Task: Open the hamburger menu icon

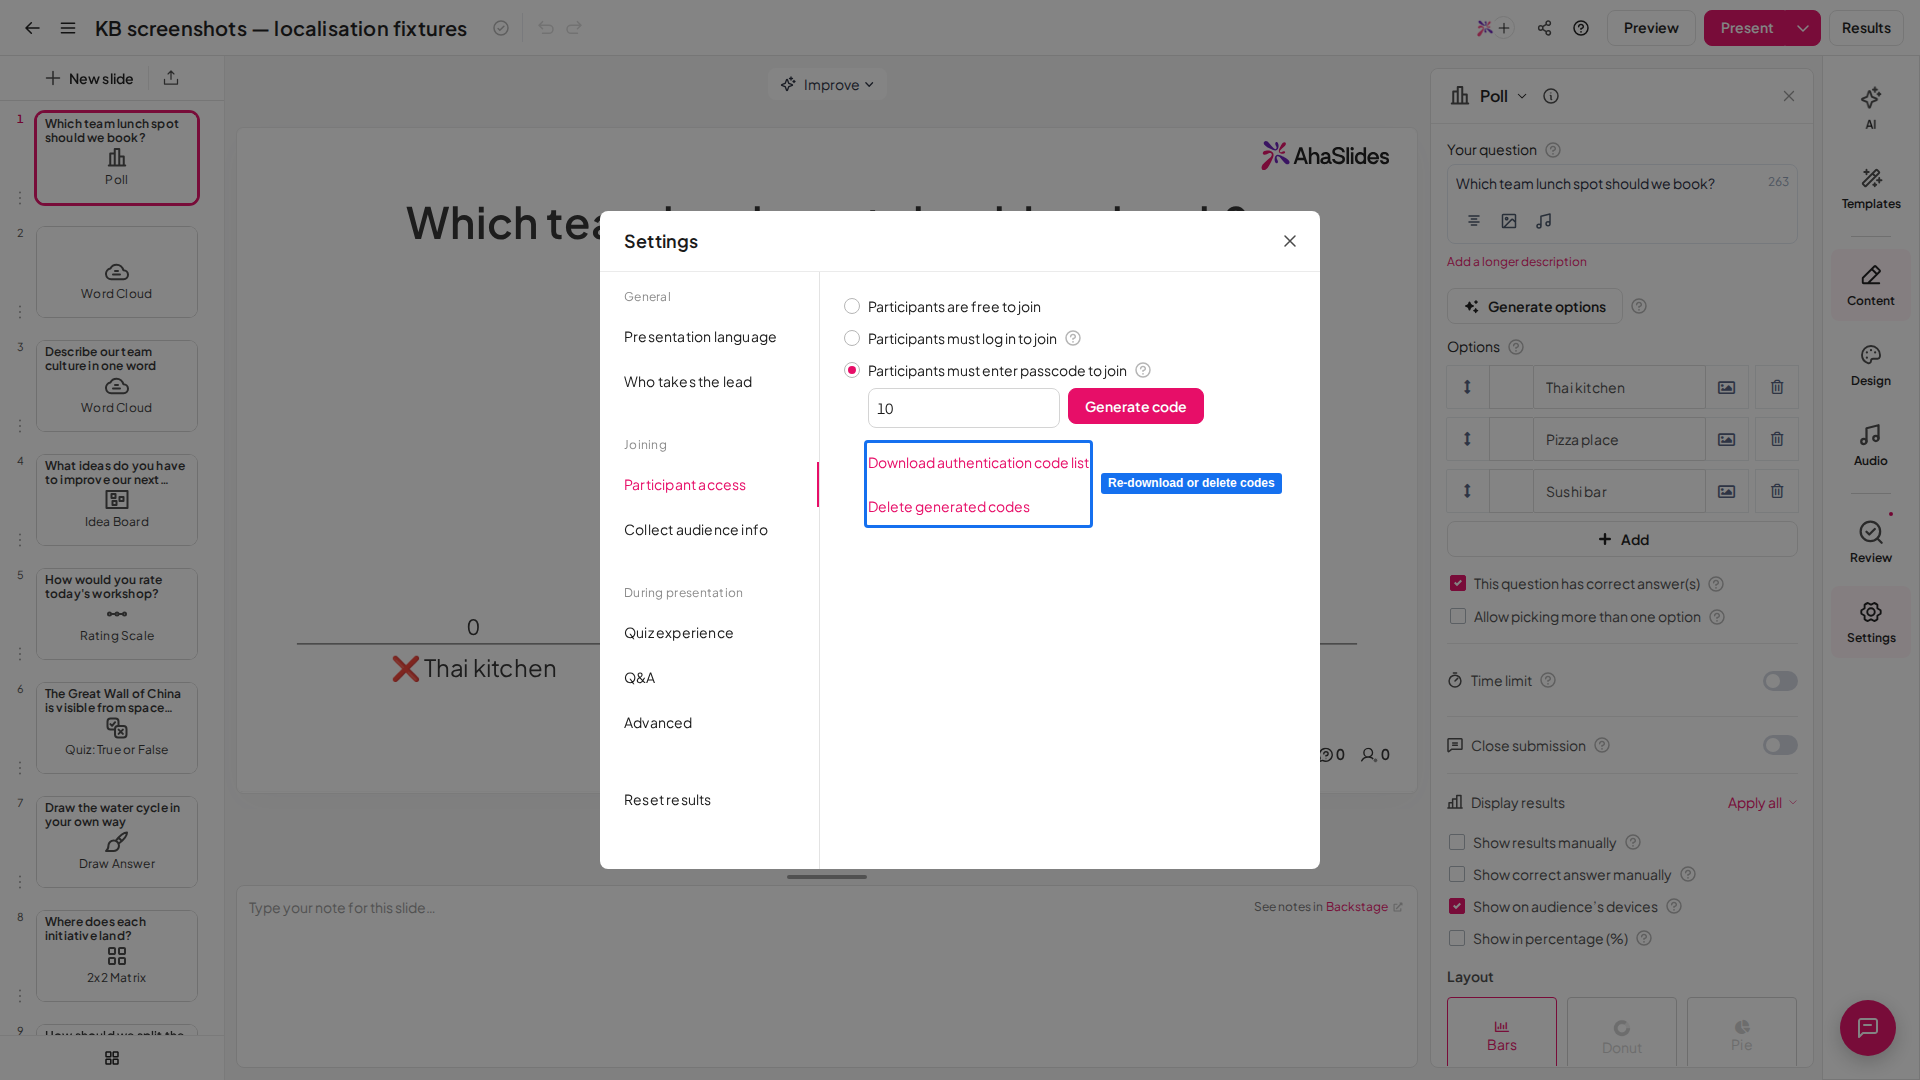Action: point(68,28)
